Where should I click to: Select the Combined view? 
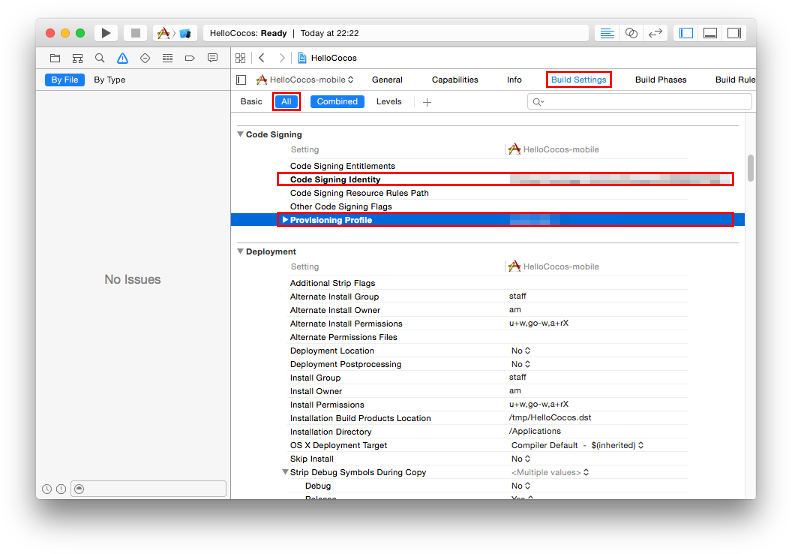[337, 102]
